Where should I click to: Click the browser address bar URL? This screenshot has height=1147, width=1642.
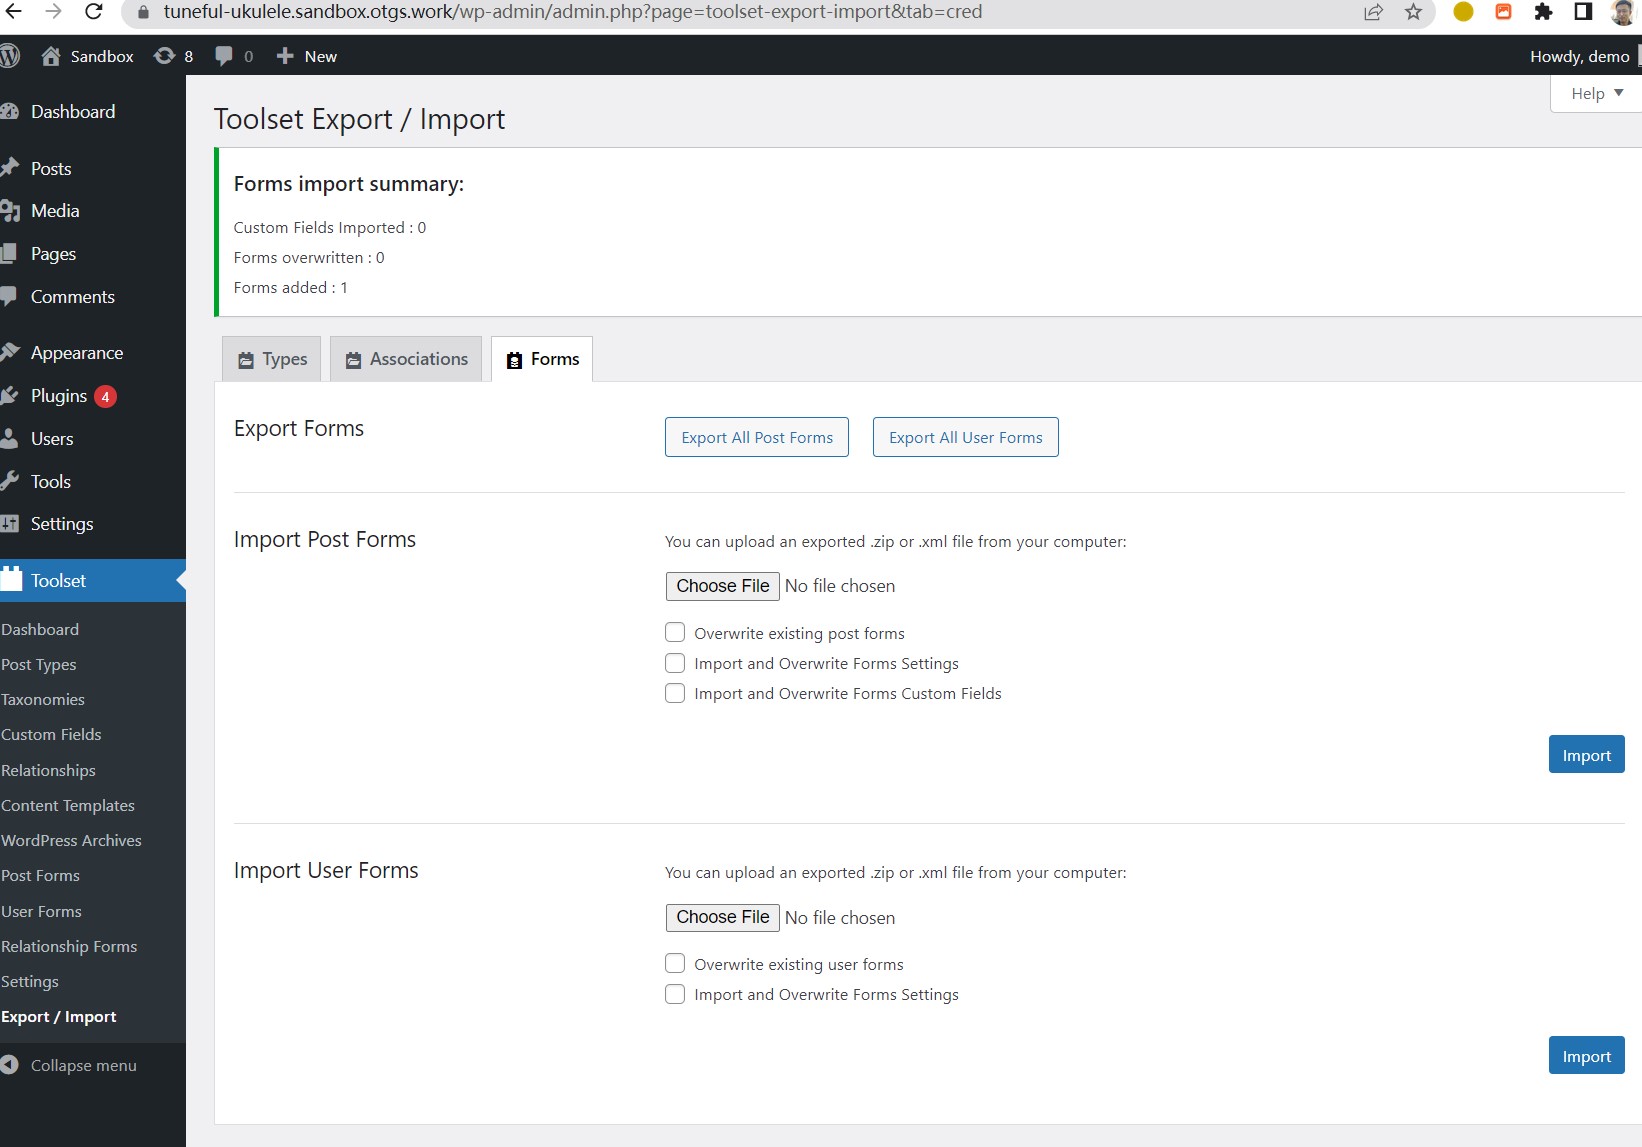click(573, 12)
